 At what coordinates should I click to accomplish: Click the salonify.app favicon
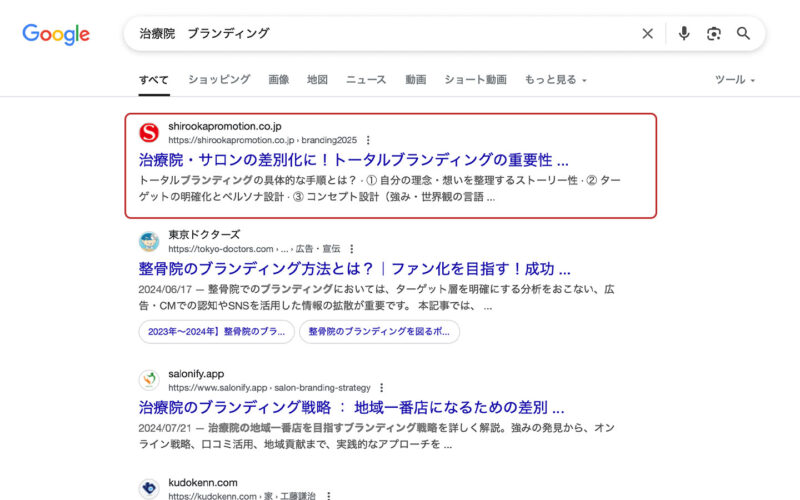[x=149, y=380]
